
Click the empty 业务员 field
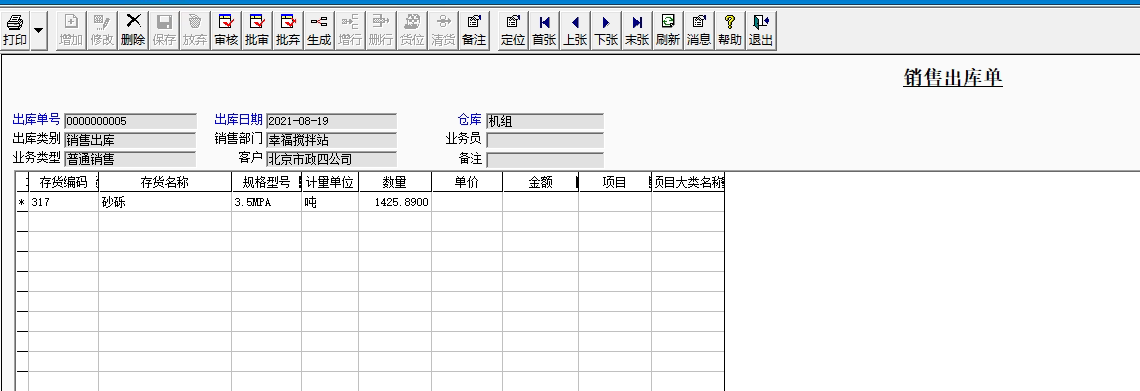tap(545, 140)
